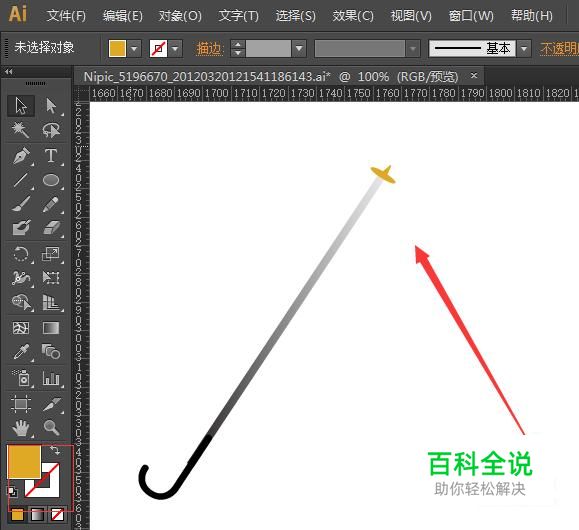This screenshot has height=530, width=579.
Task: Activate the Type tool
Action: coord(51,155)
